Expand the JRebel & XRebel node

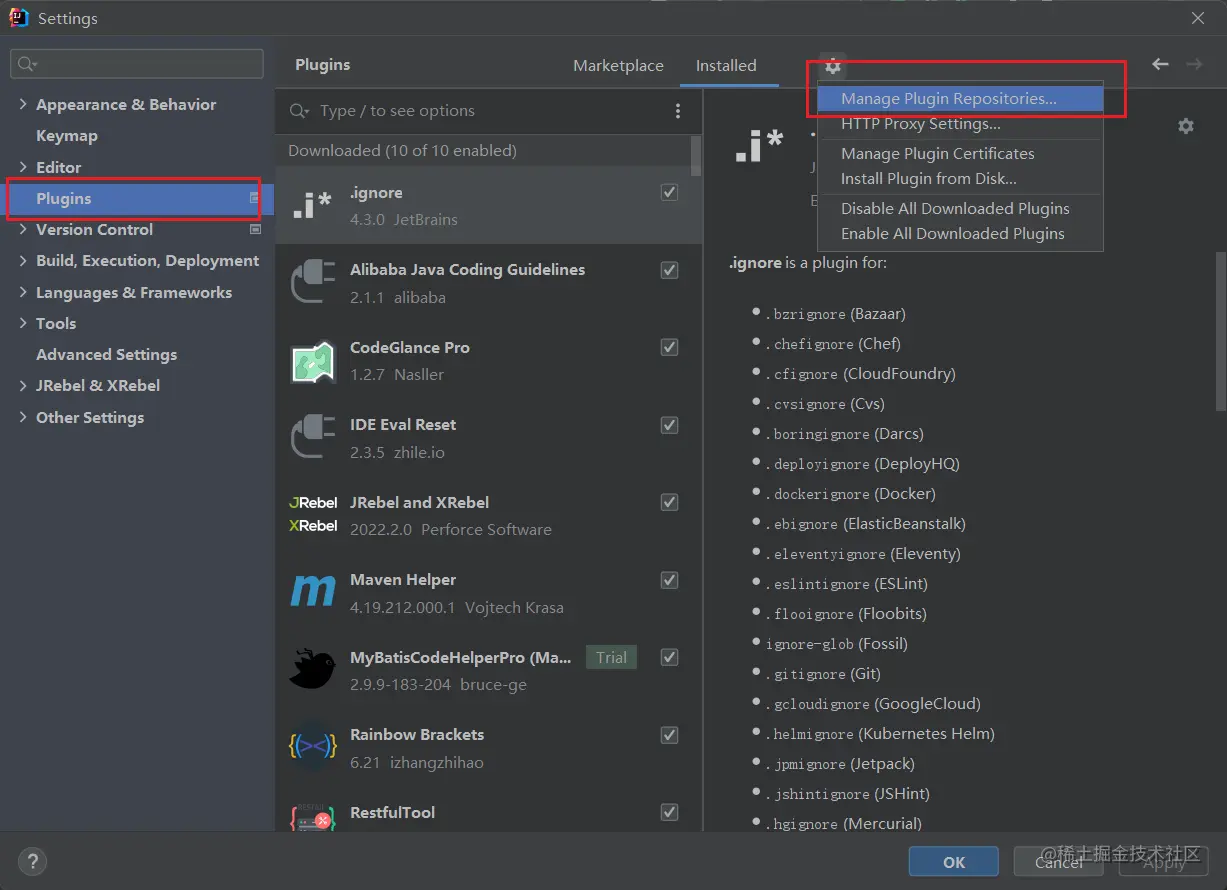tap(23, 385)
